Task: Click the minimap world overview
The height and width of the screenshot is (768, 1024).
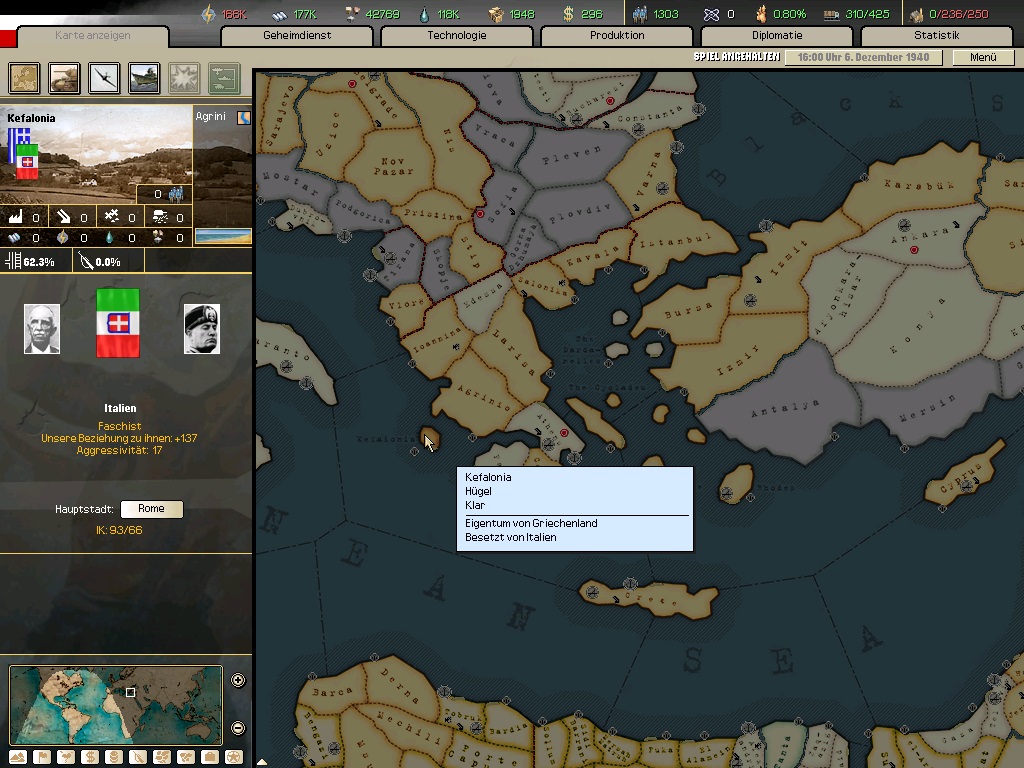Action: [x=116, y=704]
